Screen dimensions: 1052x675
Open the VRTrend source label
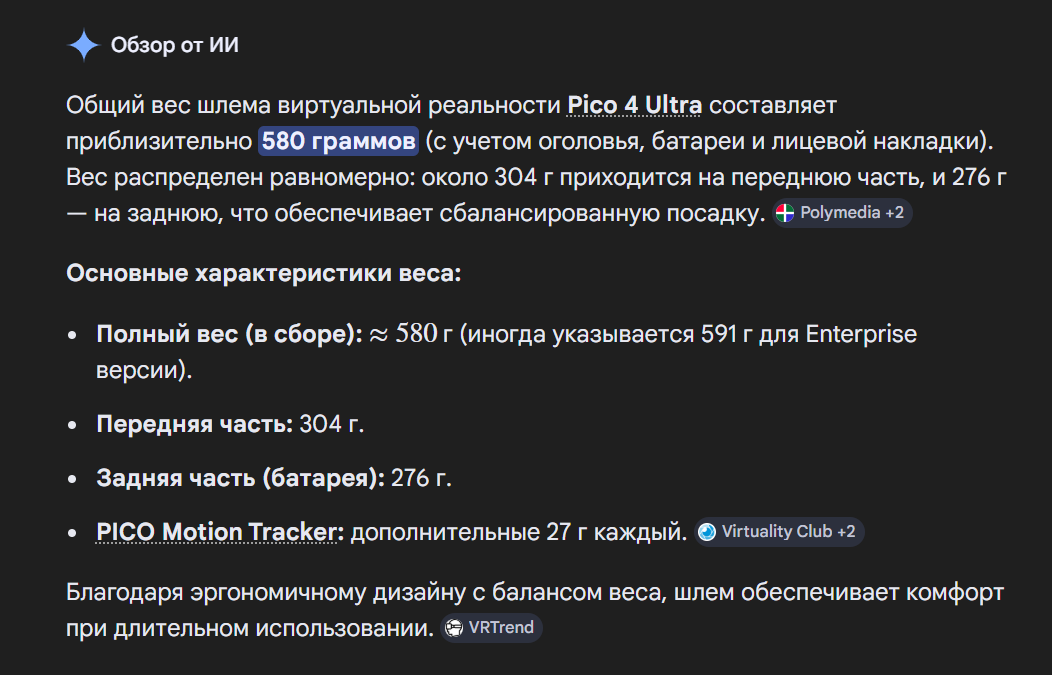coord(491,628)
